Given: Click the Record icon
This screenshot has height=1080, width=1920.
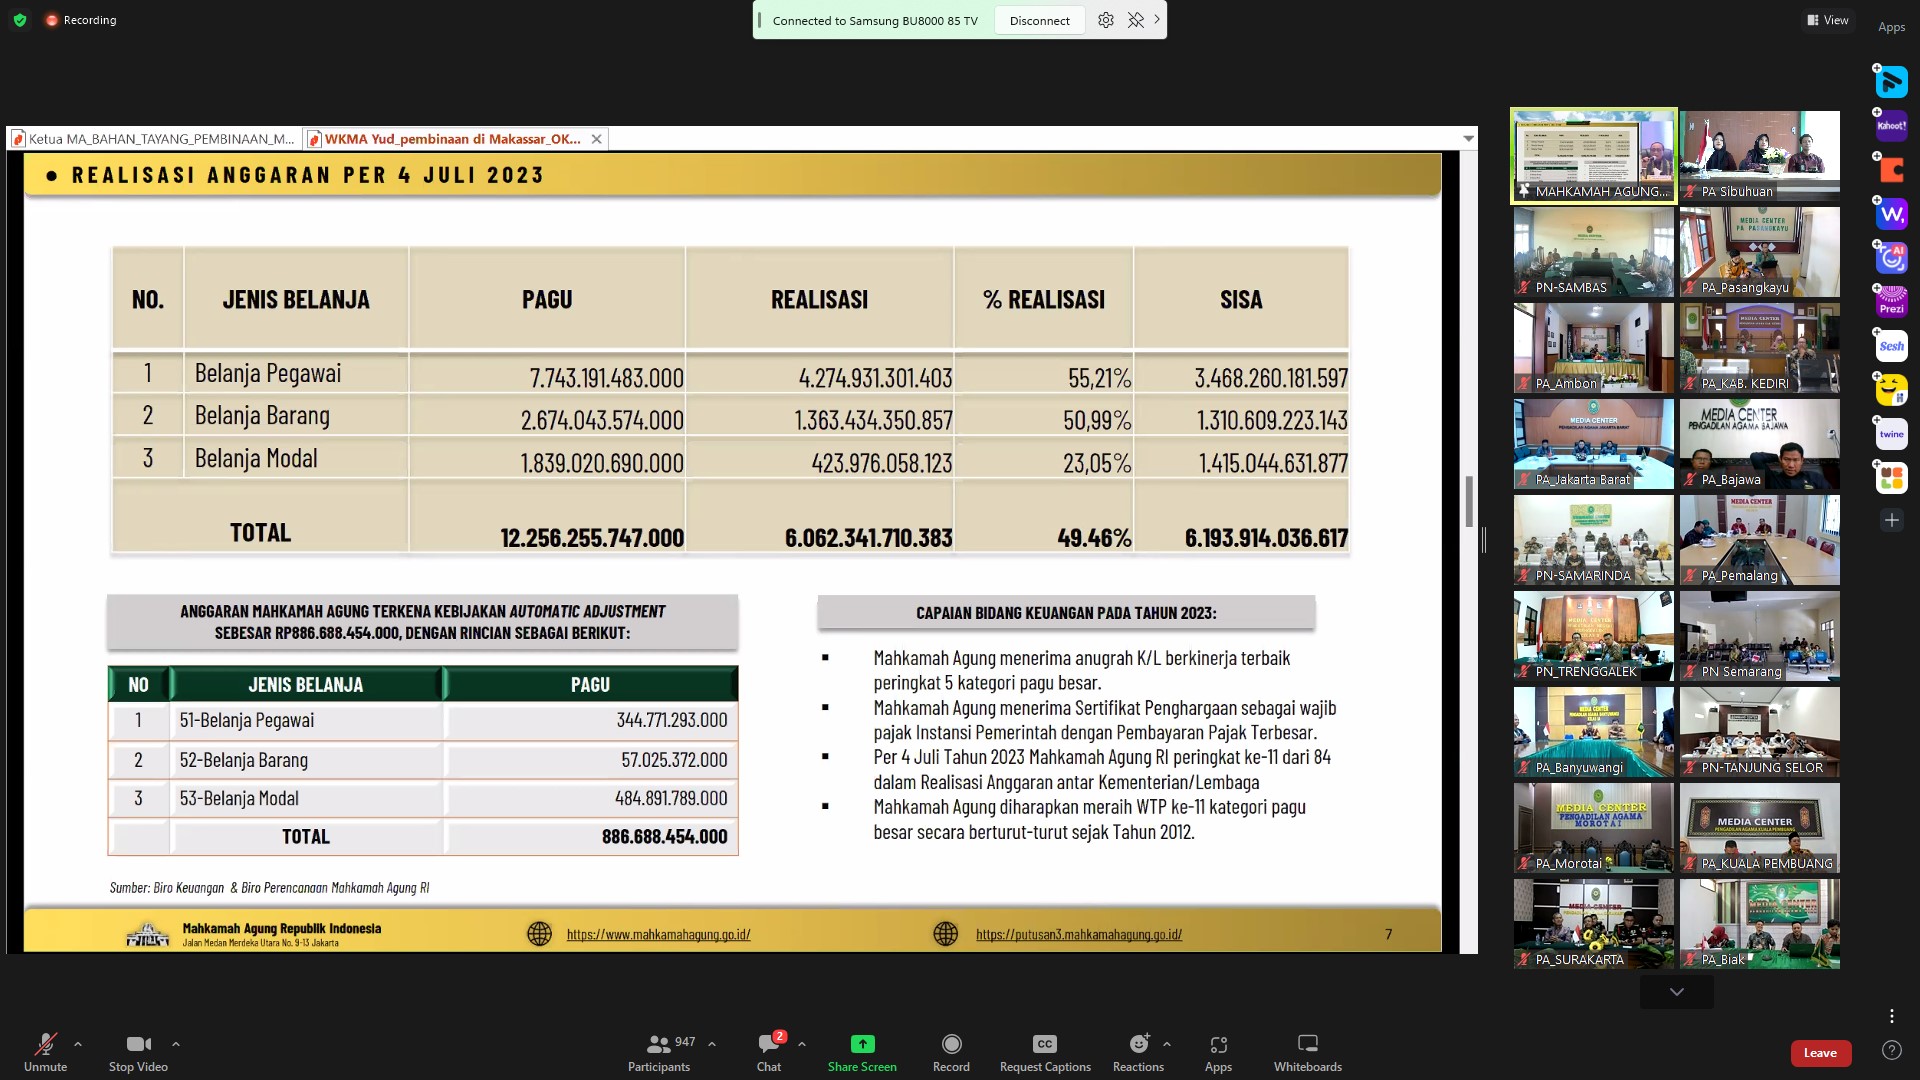Looking at the screenshot, I should [952, 1044].
